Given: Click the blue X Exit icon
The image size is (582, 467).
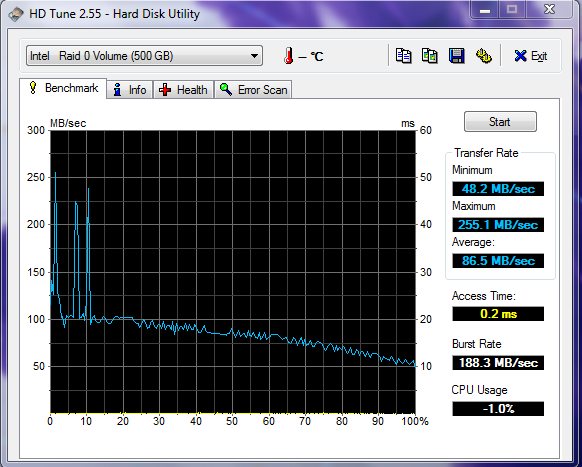Looking at the screenshot, I should pos(520,56).
